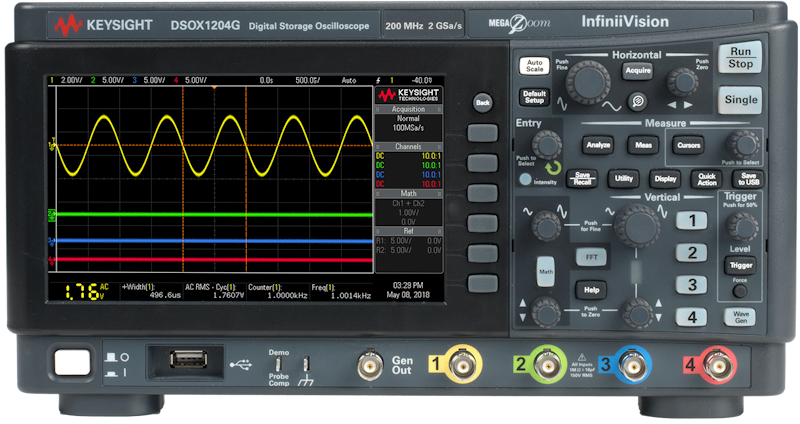Open the Trigger menu key
Screen dimensions: 800x424
click(740, 265)
